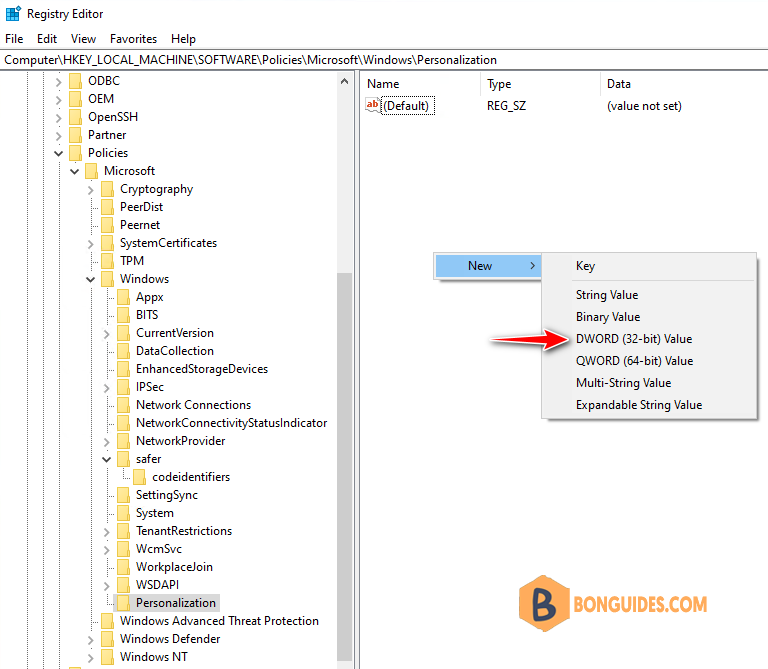Open the Edit menu

(x=47, y=39)
